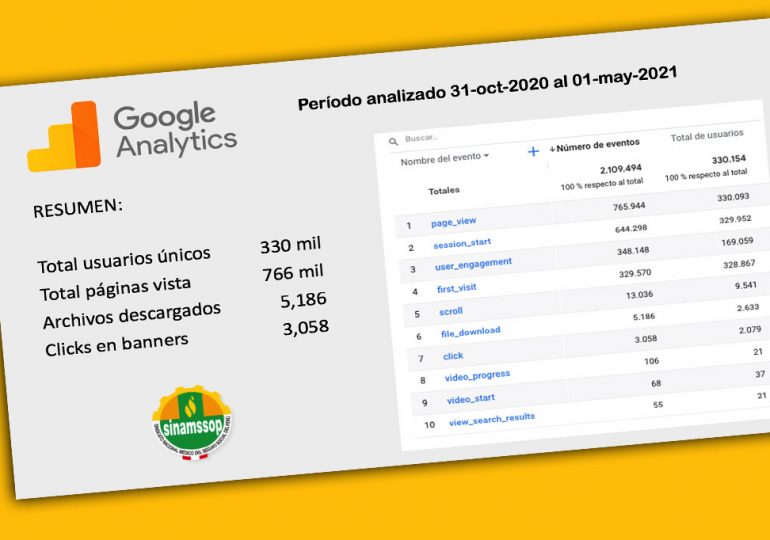Open the view_search_results event link
This screenshot has height=540, width=770.
click(492, 420)
